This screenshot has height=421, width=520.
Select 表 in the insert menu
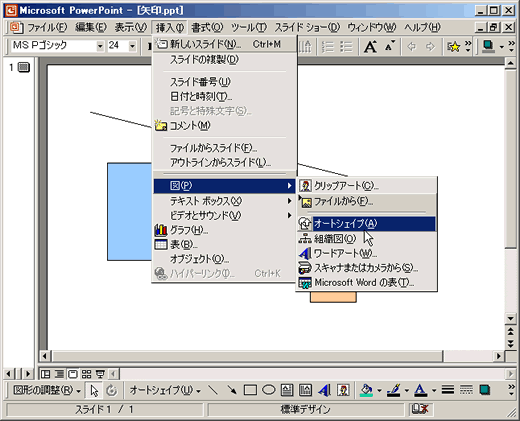point(224,245)
